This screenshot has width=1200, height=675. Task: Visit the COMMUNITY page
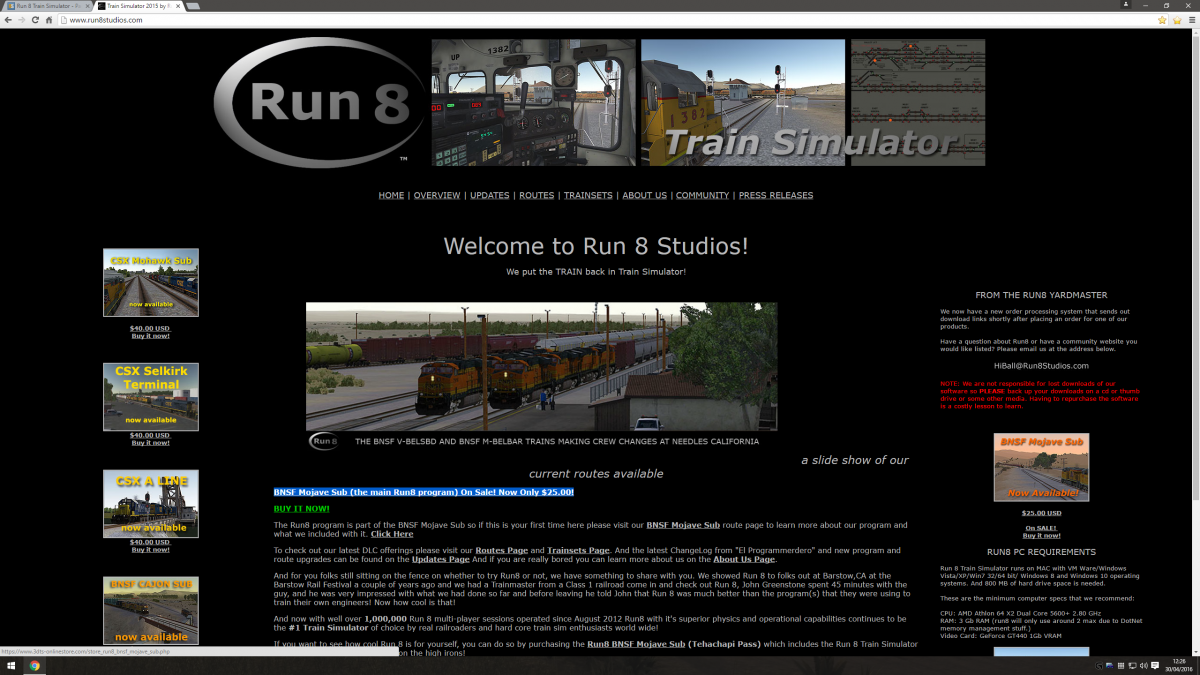tap(702, 195)
